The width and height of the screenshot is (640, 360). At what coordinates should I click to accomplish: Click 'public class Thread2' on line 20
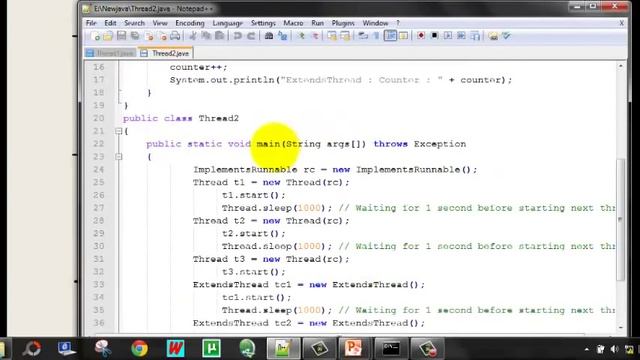coord(181,118)
